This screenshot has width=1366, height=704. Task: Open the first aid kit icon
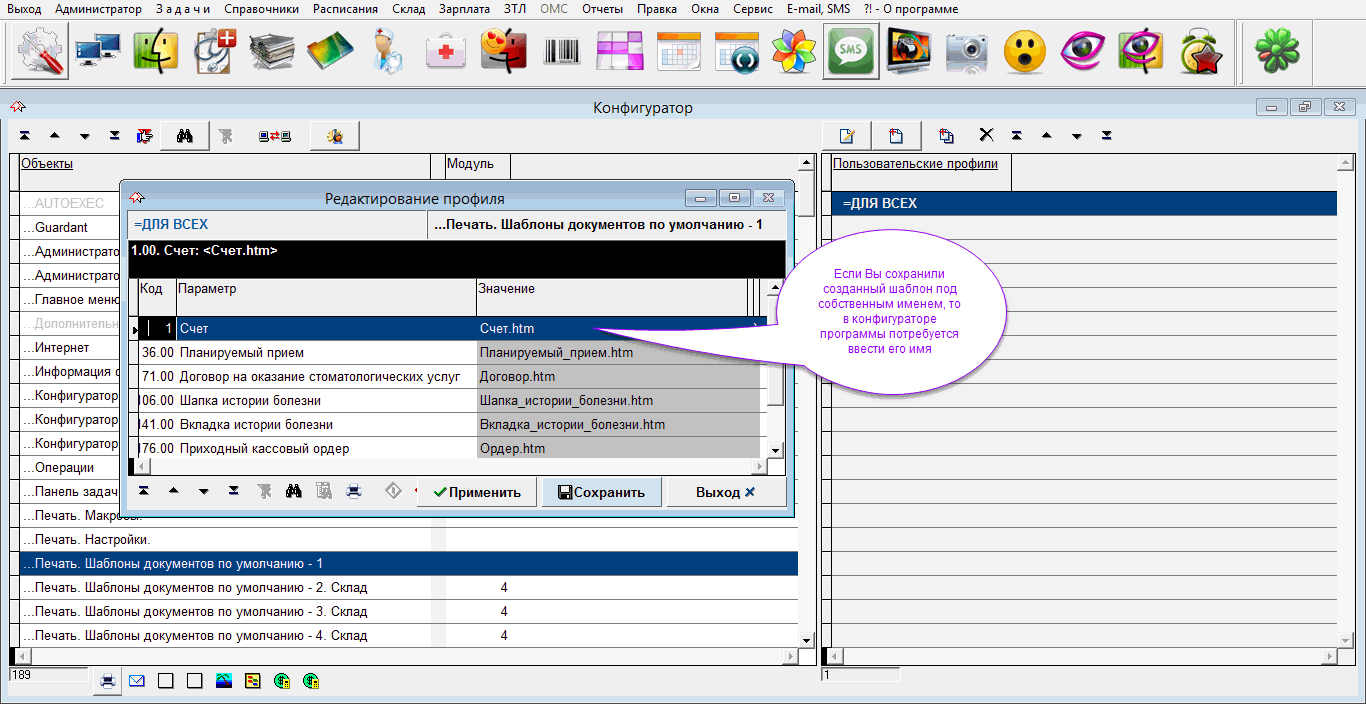[446, 51]
